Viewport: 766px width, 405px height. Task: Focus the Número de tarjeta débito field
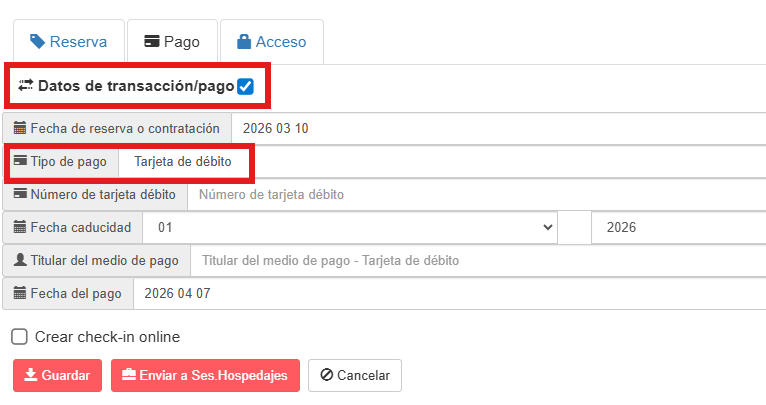[475, 194]
